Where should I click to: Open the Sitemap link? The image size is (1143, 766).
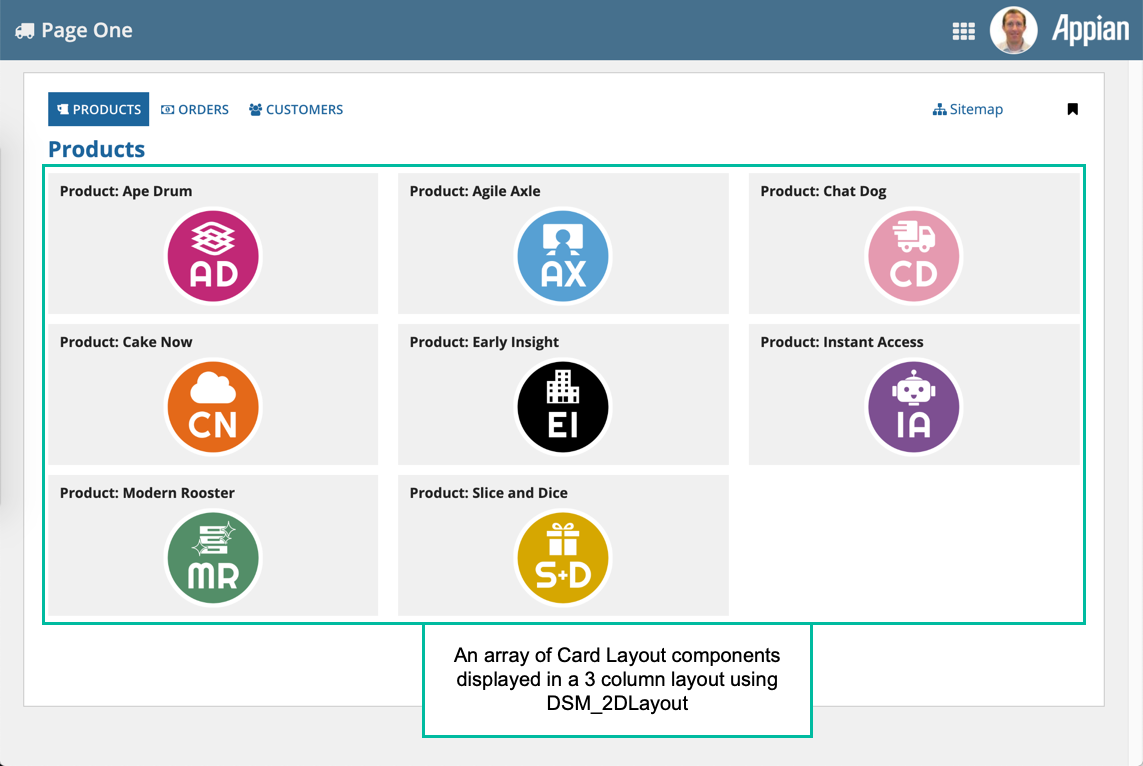coord(967,110)
